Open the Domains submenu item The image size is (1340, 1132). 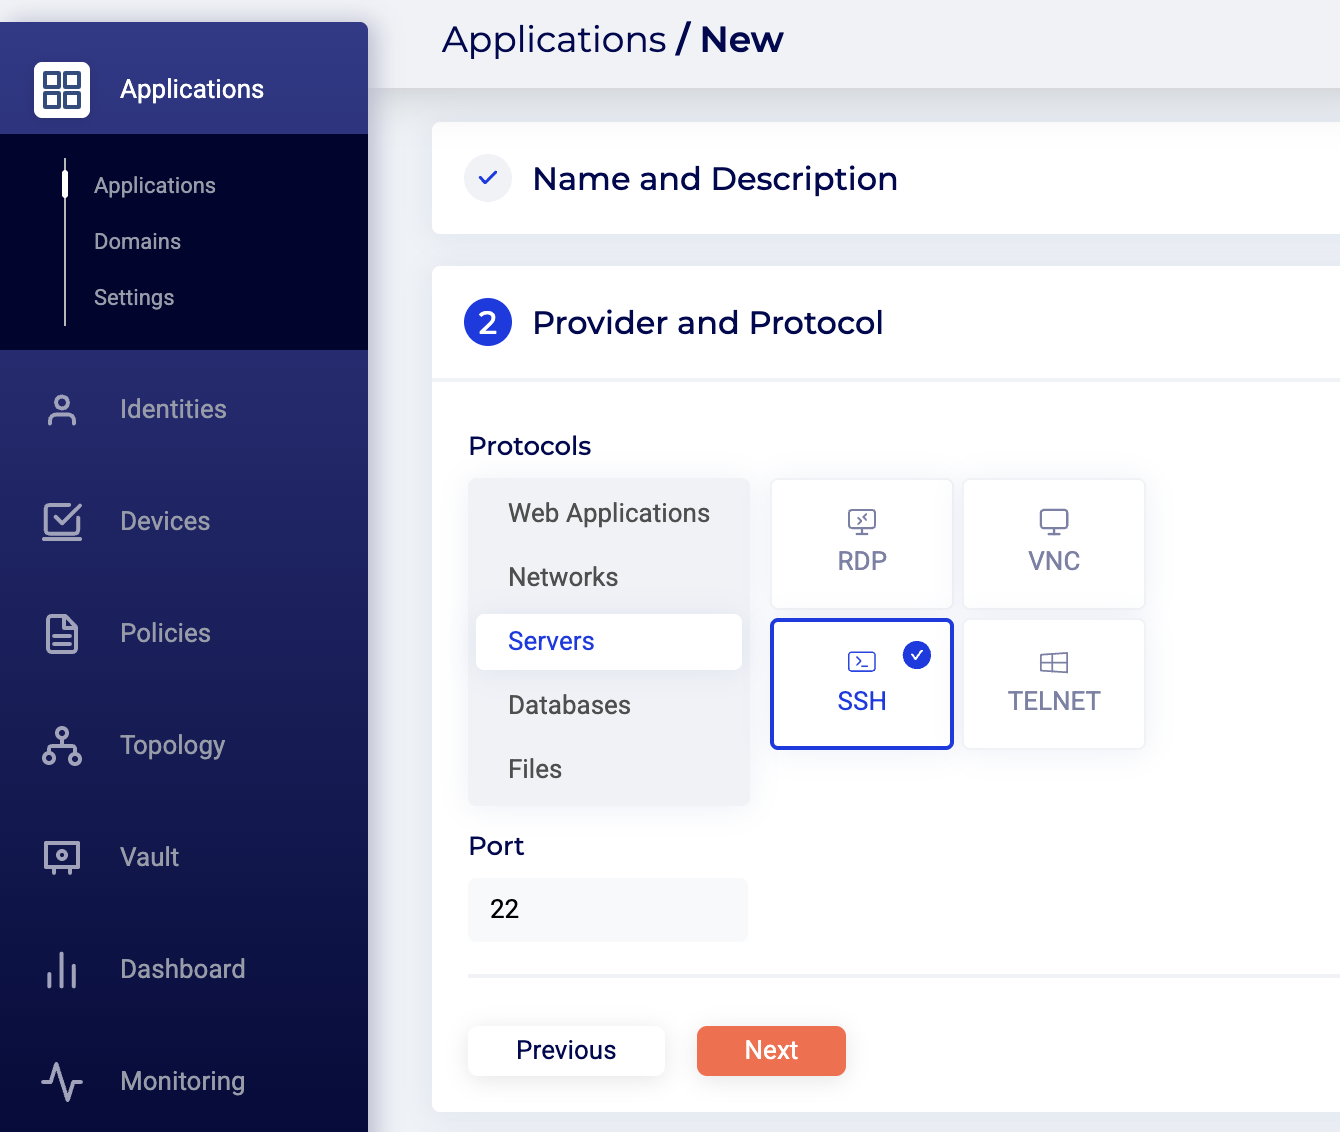(x=137, y=241)
